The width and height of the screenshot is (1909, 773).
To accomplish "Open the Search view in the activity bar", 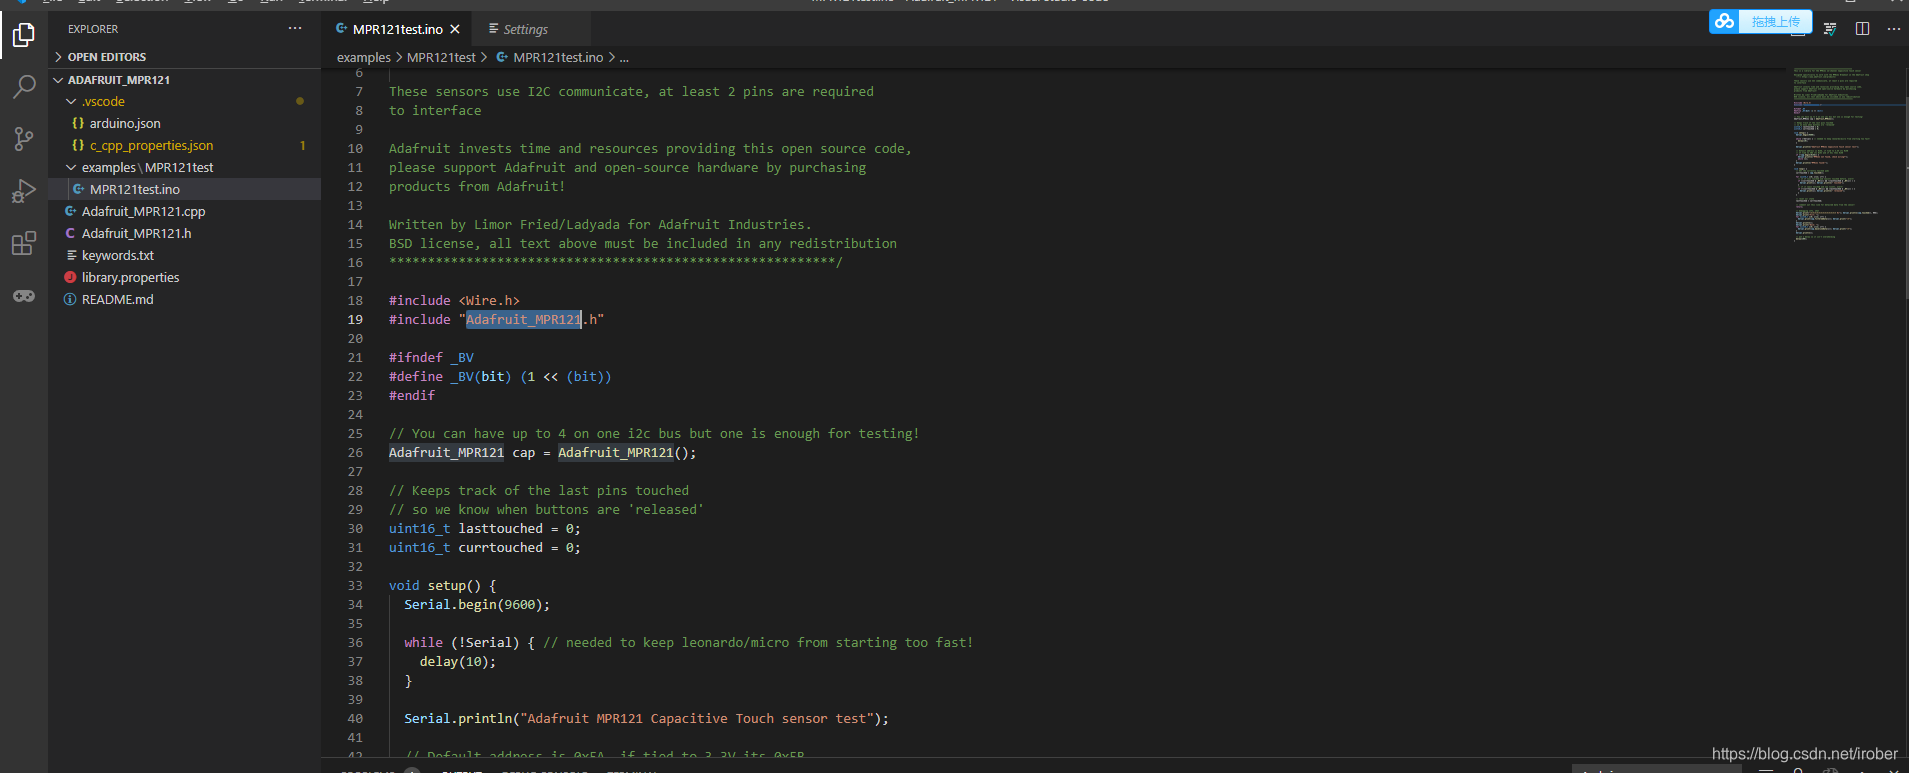I will pyautogui.click(x=24, y=87).
